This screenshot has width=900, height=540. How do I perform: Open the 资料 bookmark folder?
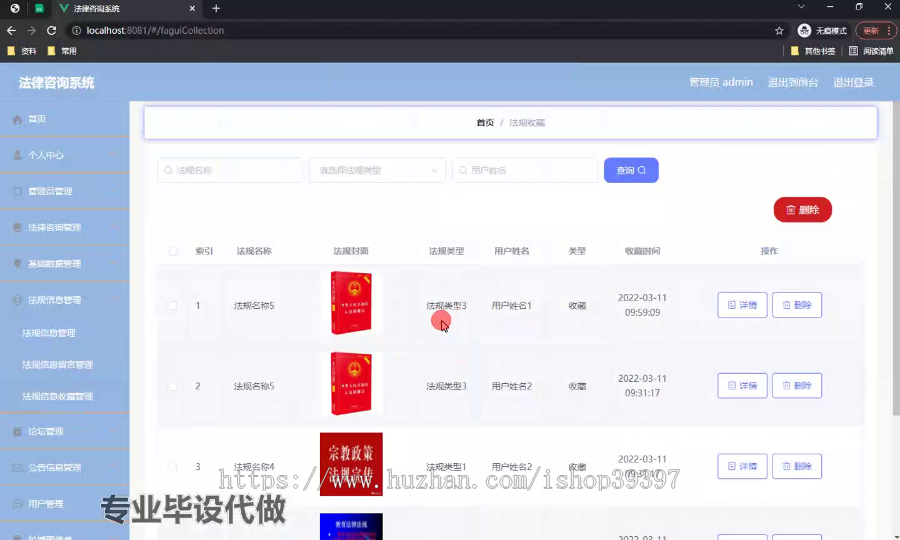[x=22, y=51]
